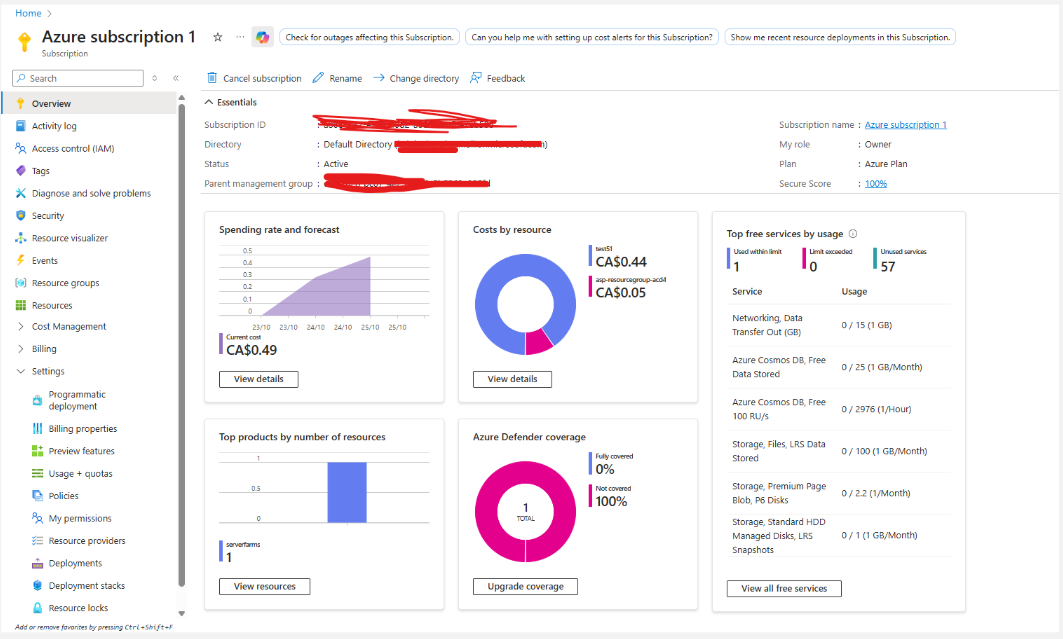The height and width of the screenshot is (639, 1063).
Task: Click Cancel subscription in toolbar
Action: [x=254, y=79]
